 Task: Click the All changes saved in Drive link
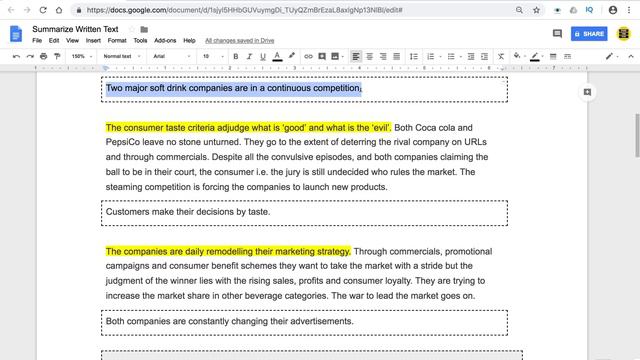[240, 40]
